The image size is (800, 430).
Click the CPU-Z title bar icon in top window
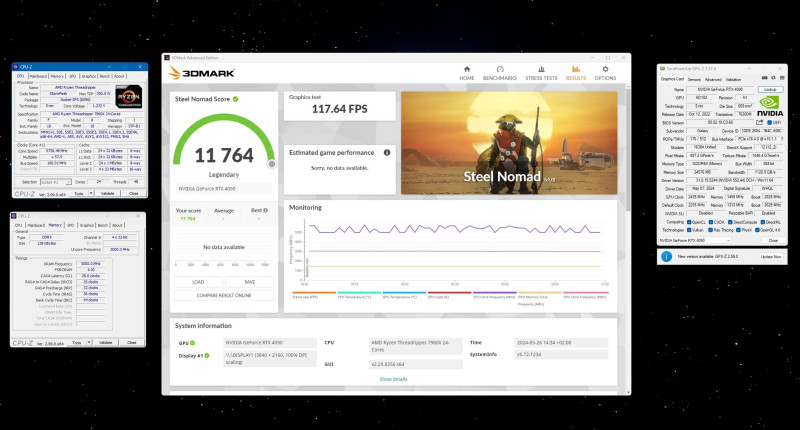coord(15,67)
